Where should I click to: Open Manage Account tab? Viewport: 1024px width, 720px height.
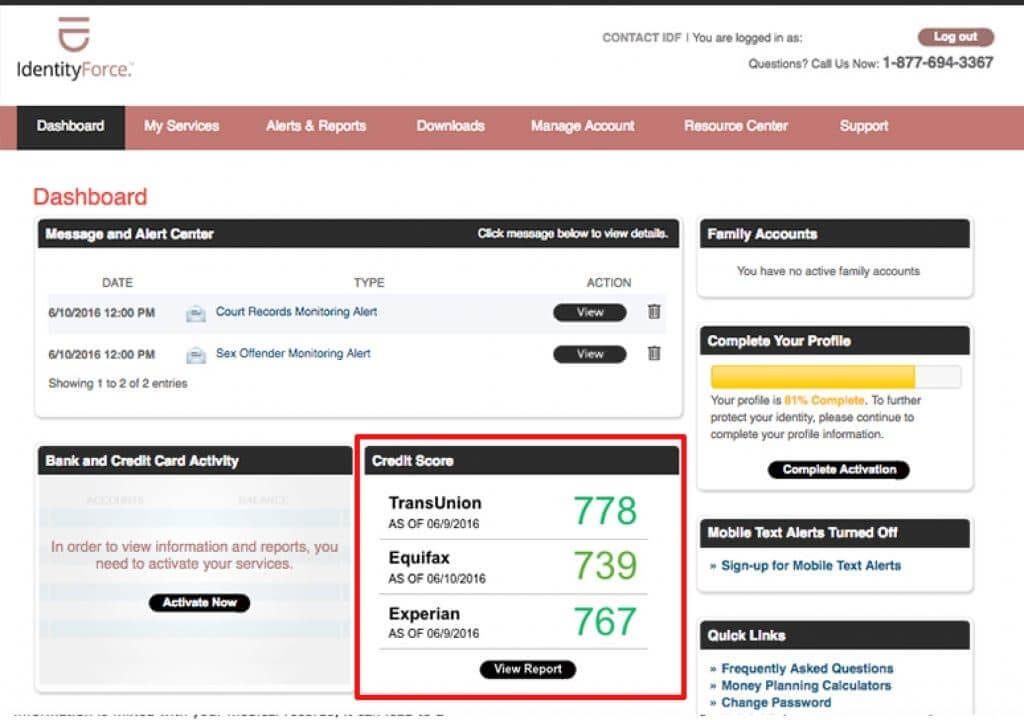click(583, 126)
